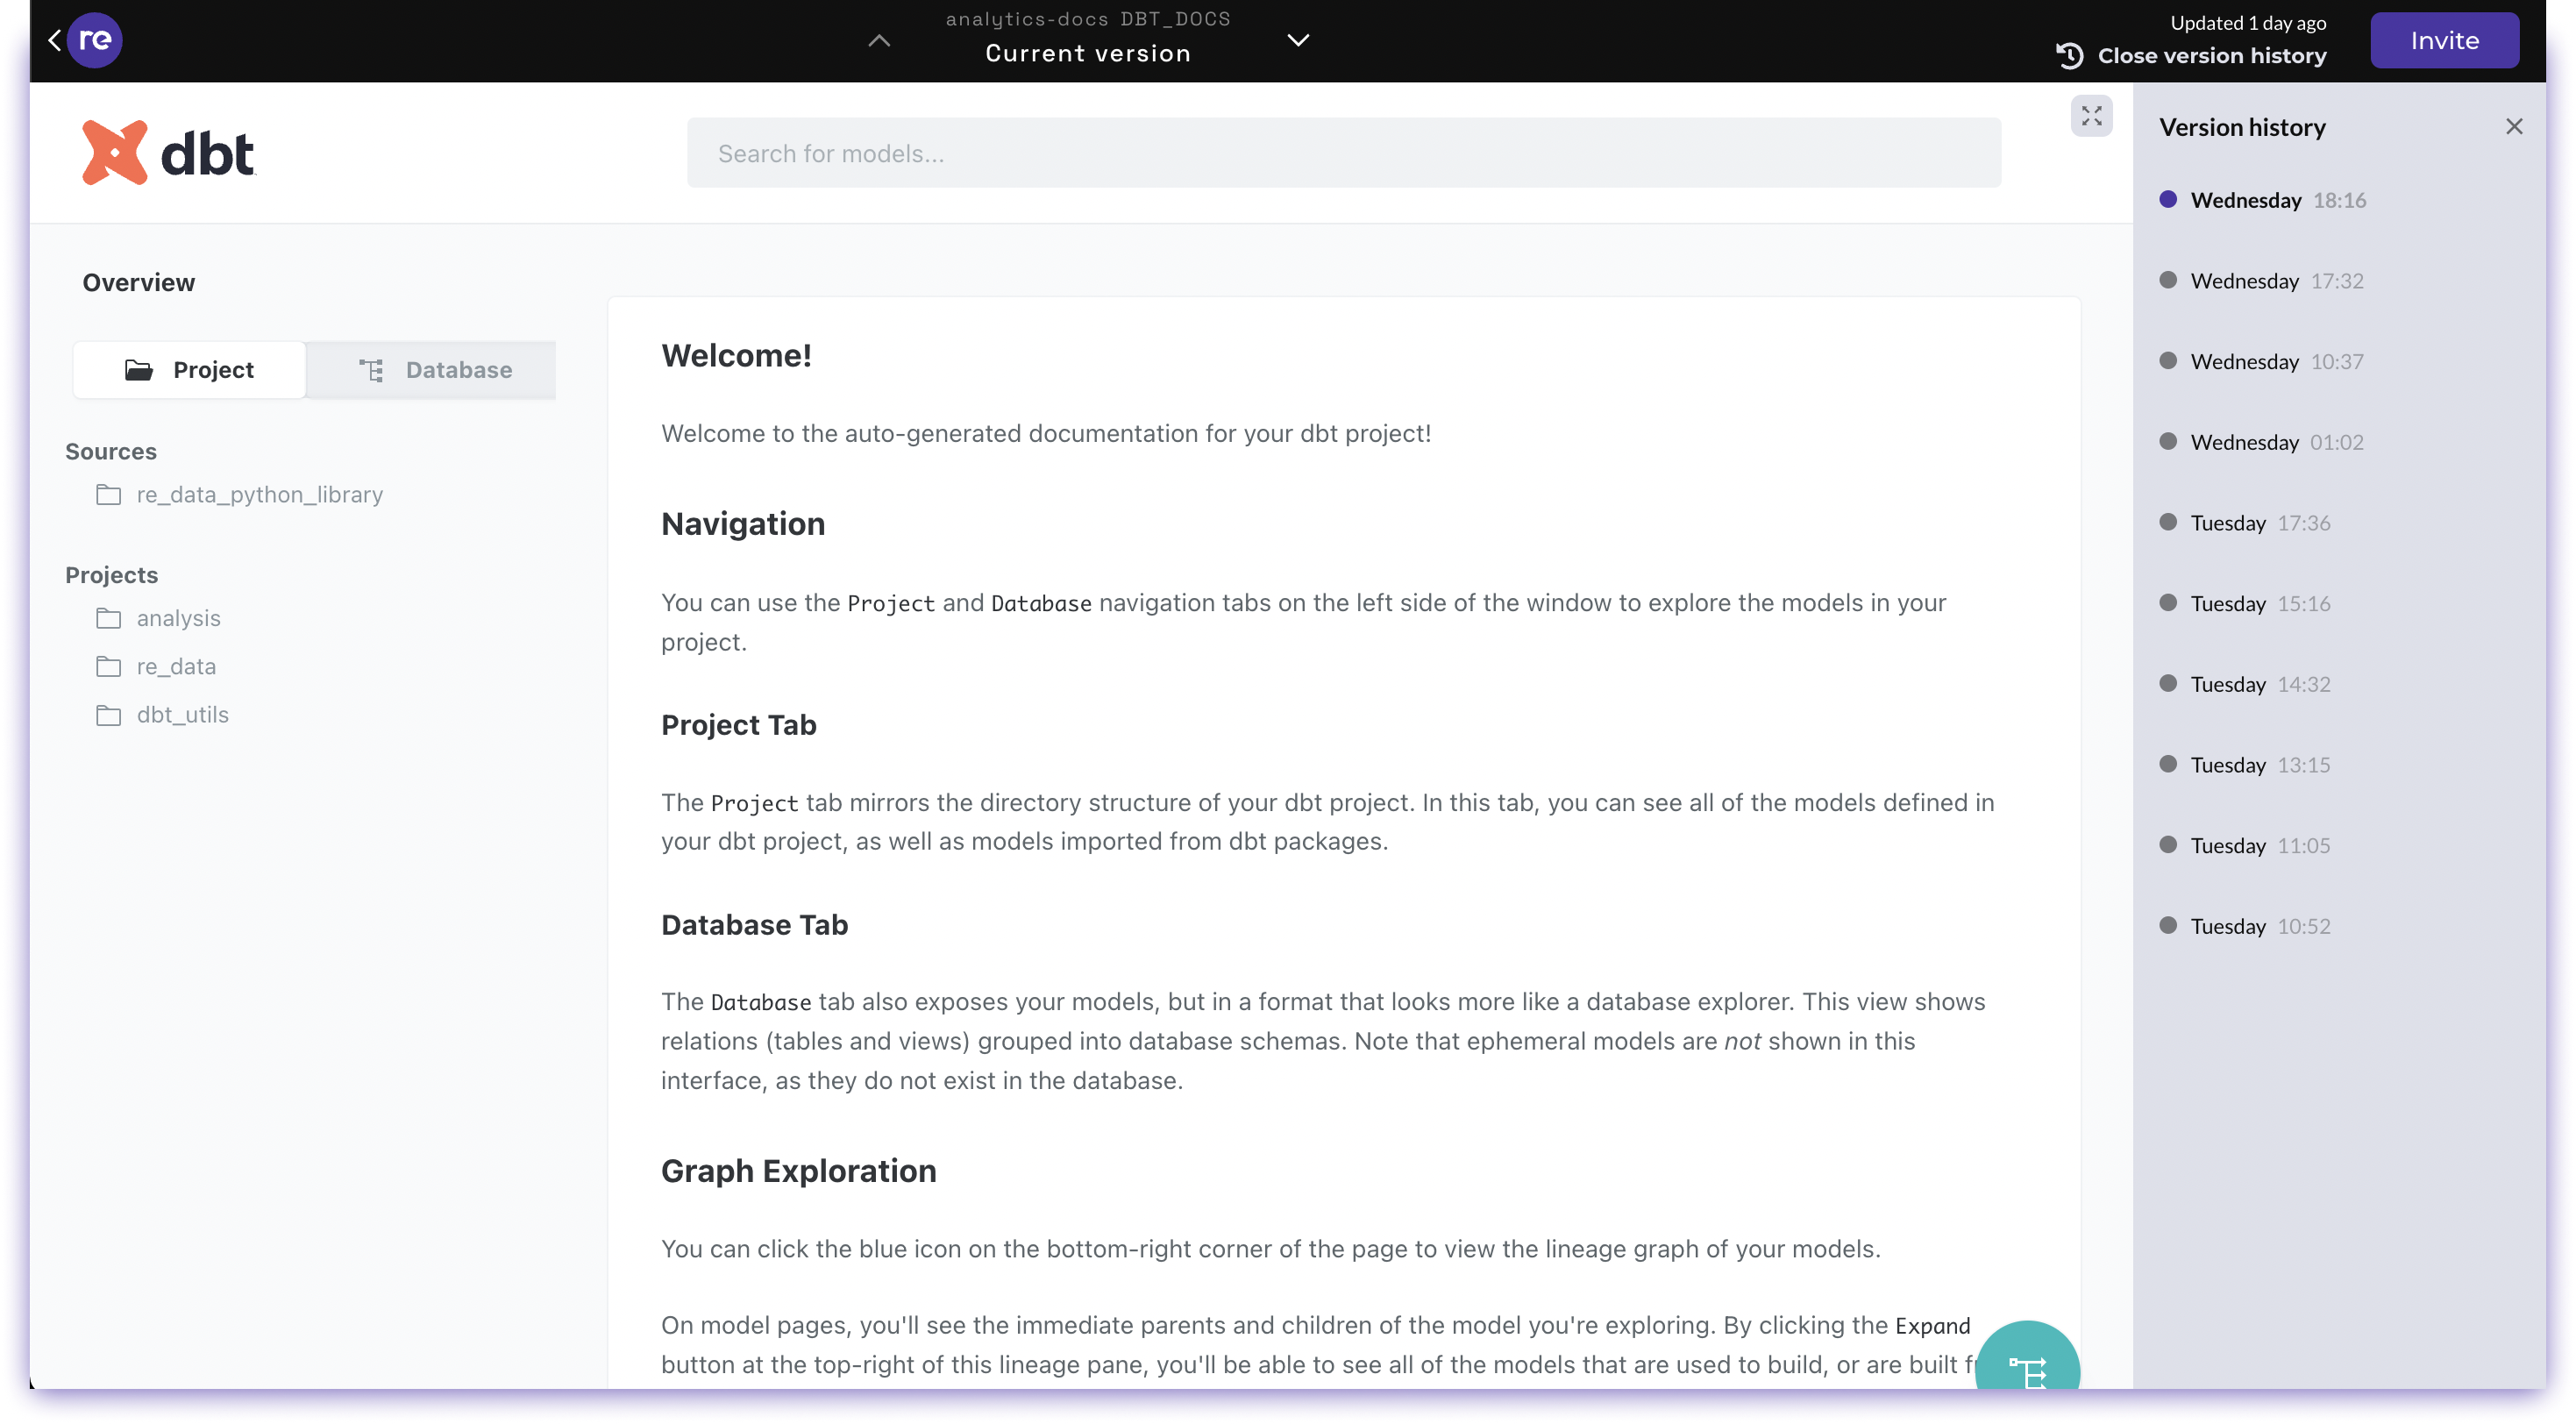Go to next version with down chevron

(1297, 40)
